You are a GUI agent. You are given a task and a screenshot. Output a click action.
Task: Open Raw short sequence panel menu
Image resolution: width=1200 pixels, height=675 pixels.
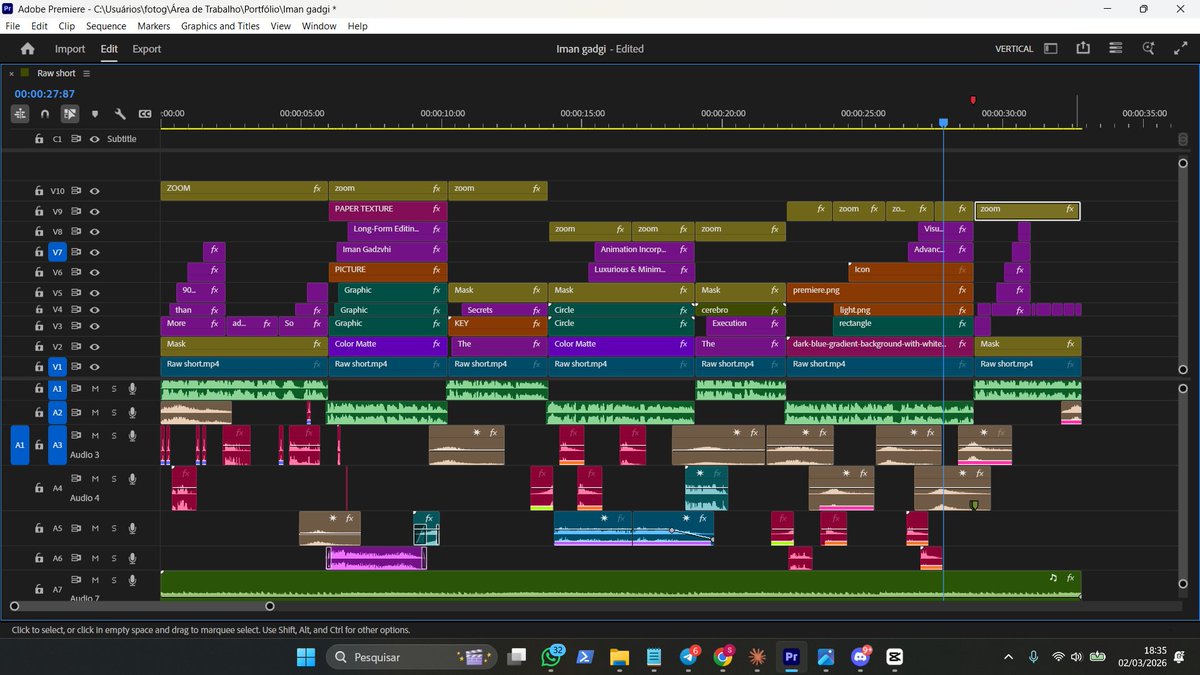87,73
